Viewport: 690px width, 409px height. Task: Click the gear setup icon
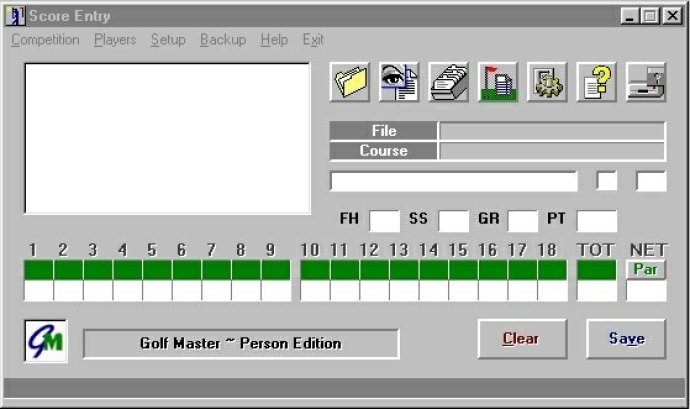coord(547,82)
